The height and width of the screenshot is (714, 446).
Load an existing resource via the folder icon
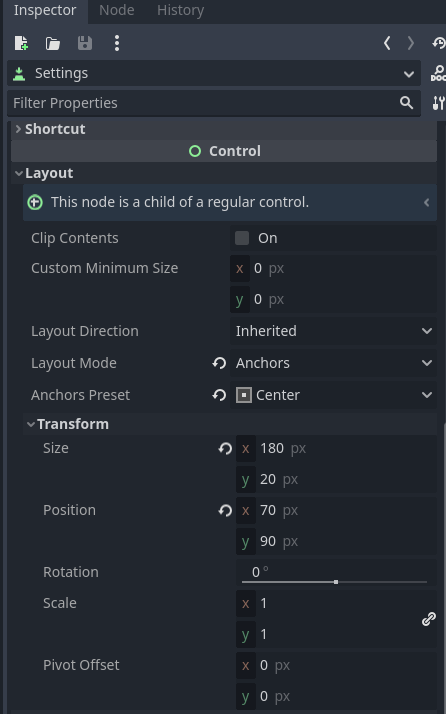tap(53, 43)
